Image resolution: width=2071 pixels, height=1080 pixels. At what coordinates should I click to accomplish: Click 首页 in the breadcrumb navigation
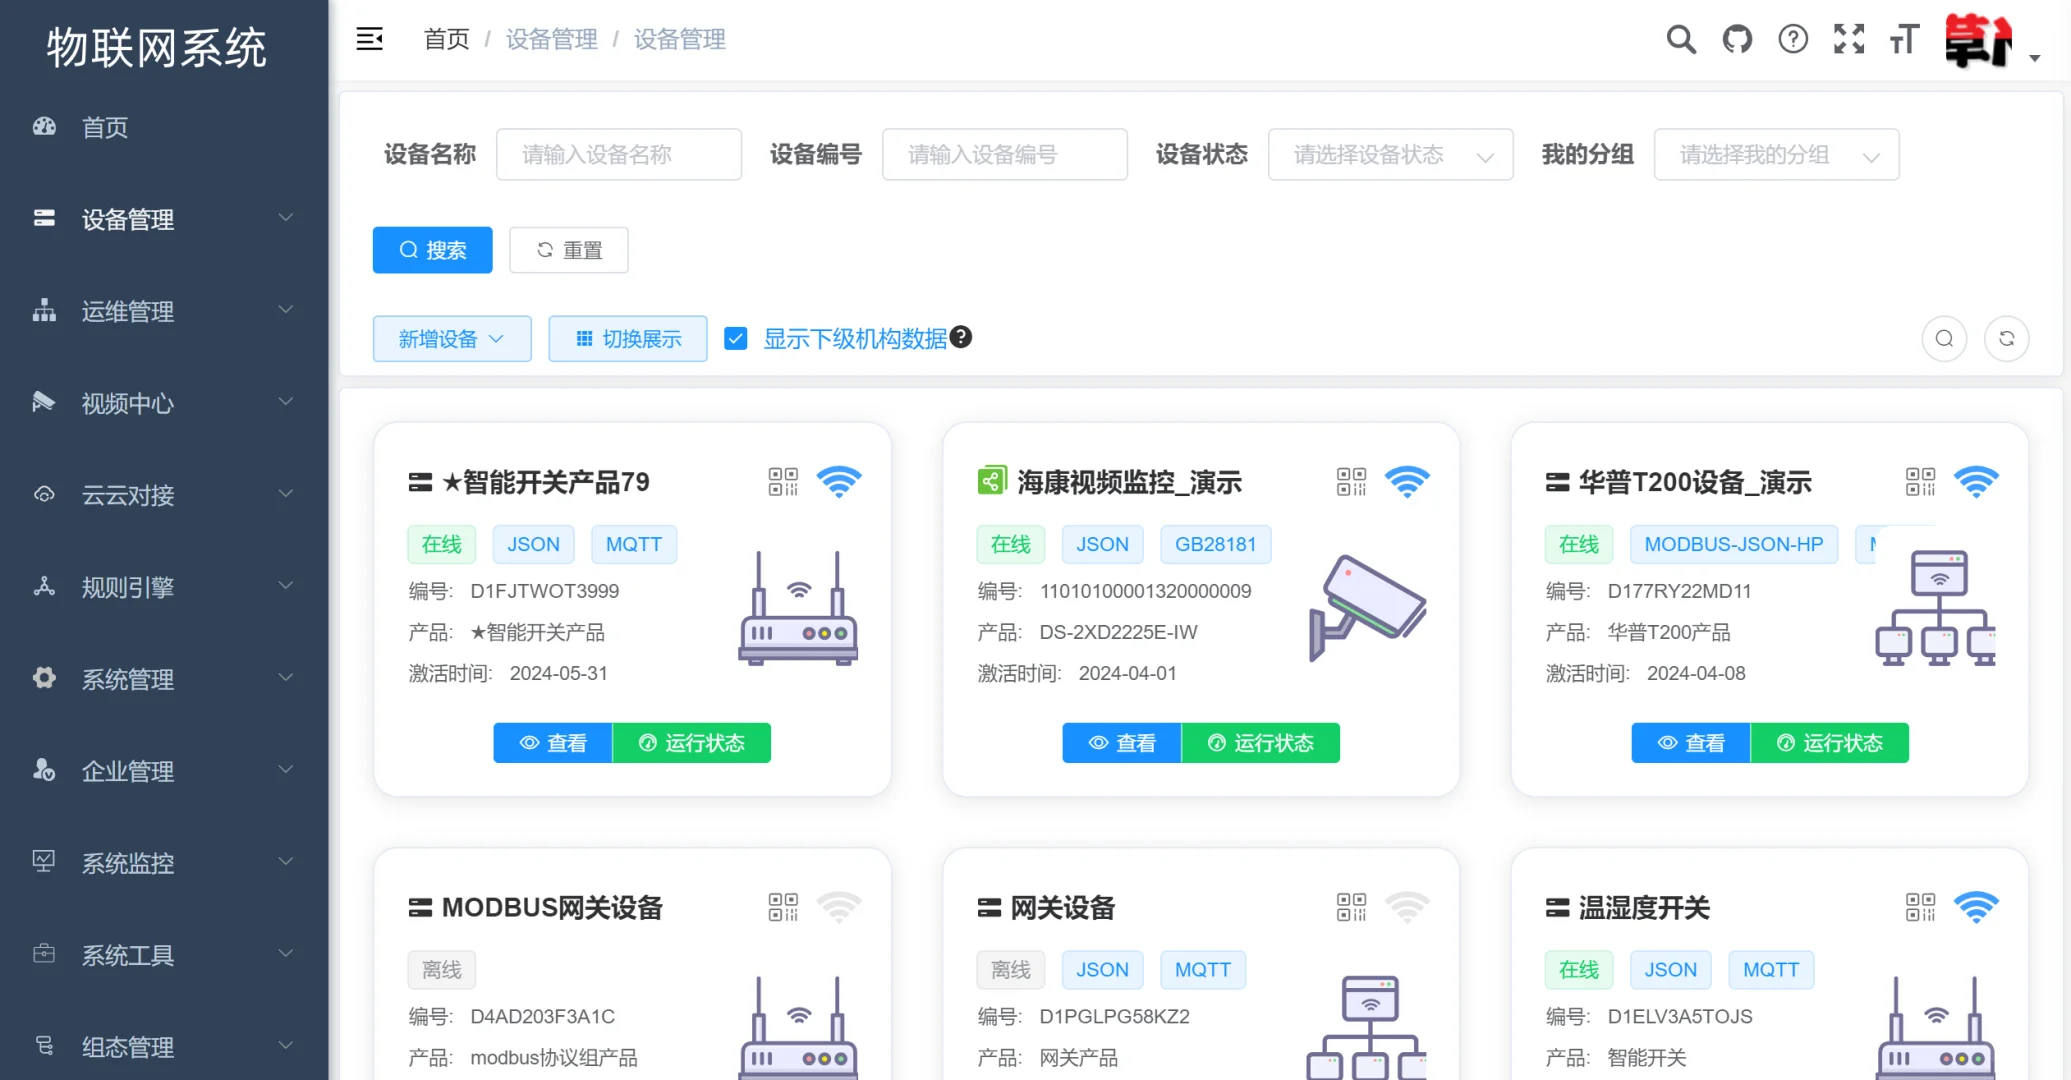[446, 39]
